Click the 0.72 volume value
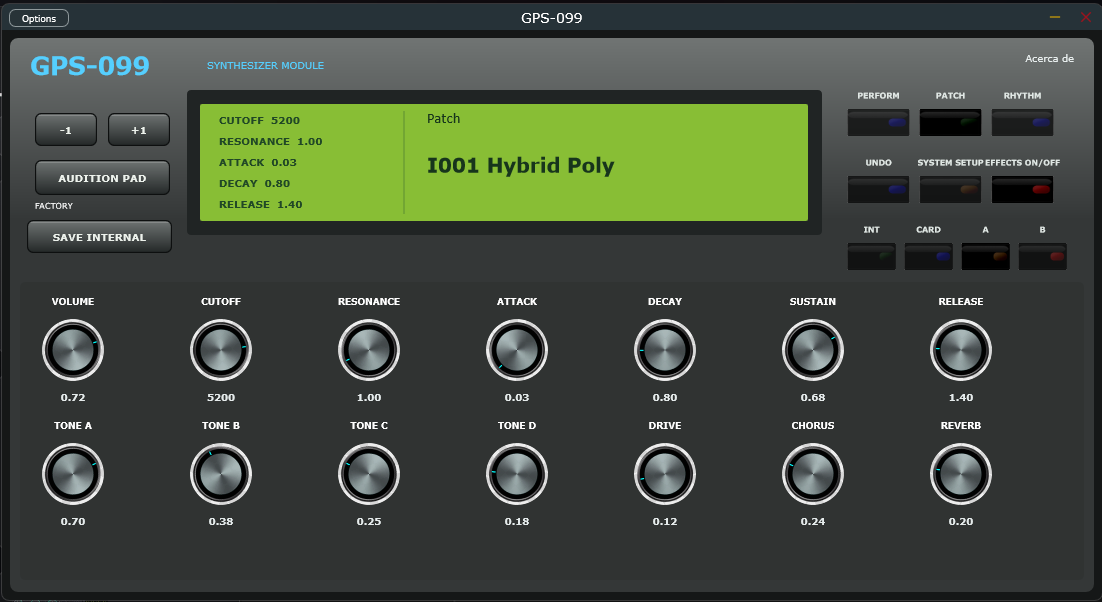 pos(73,398)
